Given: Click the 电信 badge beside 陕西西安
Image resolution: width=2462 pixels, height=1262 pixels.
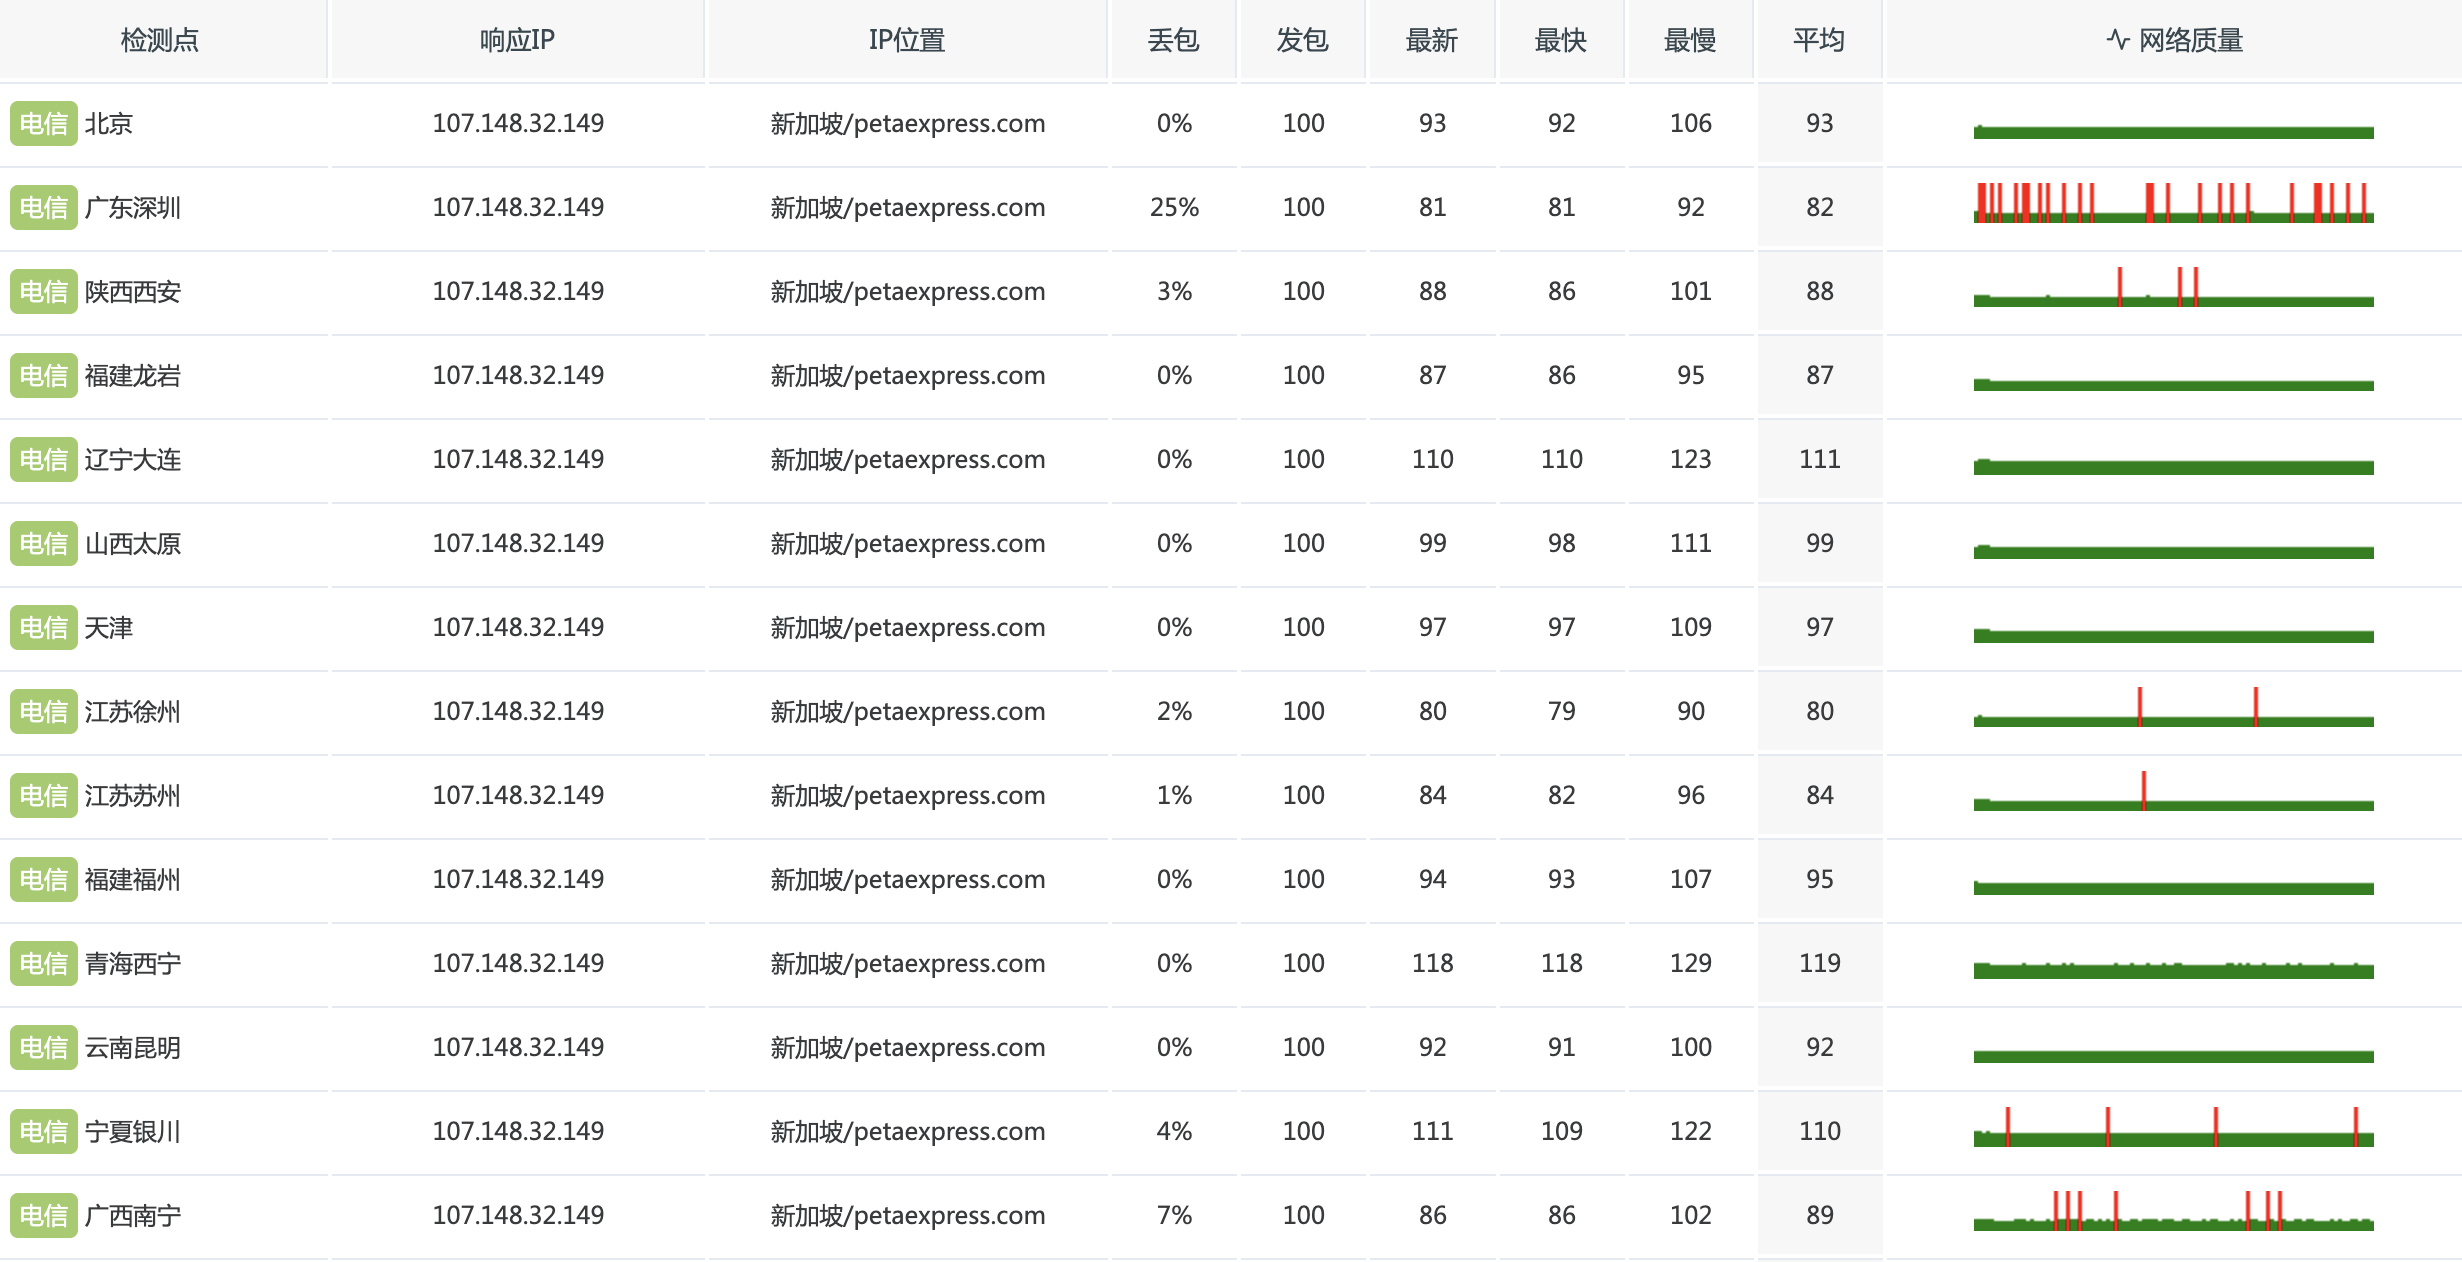Looking at the screenshot, I should [44, 292].
